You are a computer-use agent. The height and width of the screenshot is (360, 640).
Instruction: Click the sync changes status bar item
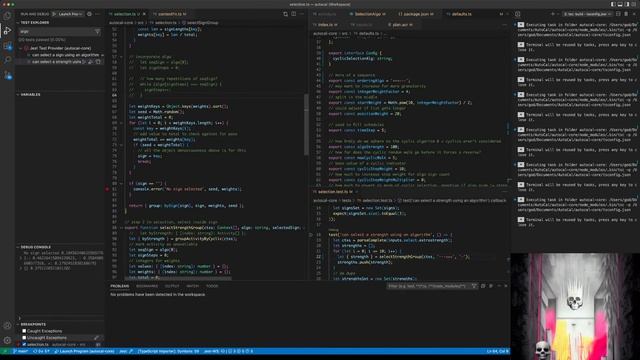tap(41, 351)
